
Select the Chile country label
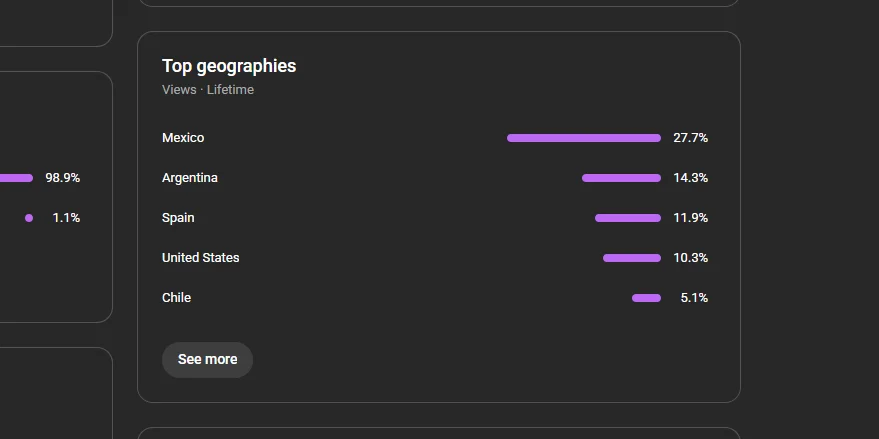(x=176, y=298)
